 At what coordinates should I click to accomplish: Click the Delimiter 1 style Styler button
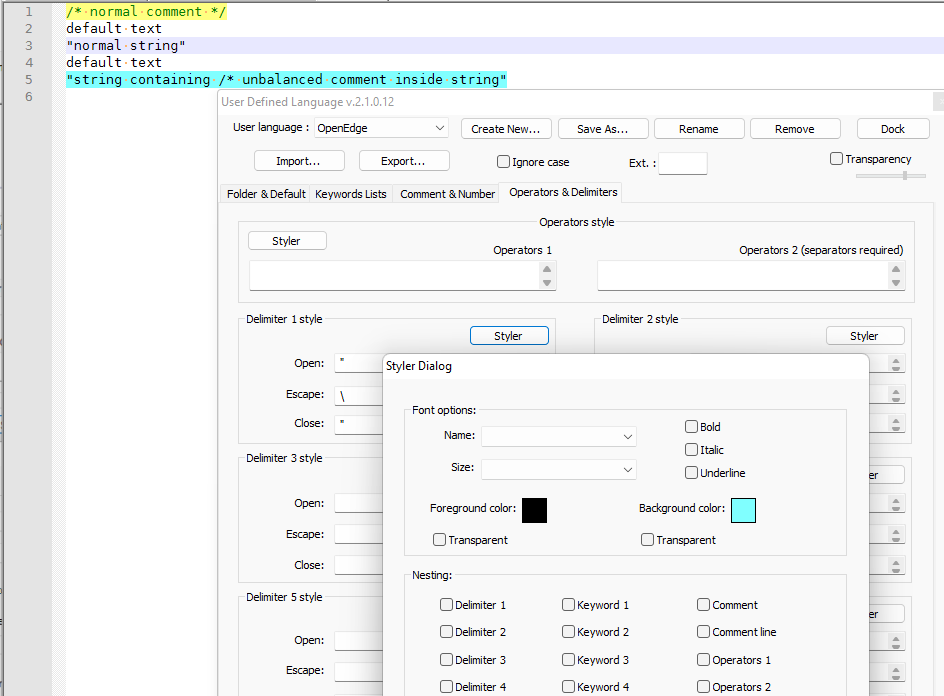(509, 336)
